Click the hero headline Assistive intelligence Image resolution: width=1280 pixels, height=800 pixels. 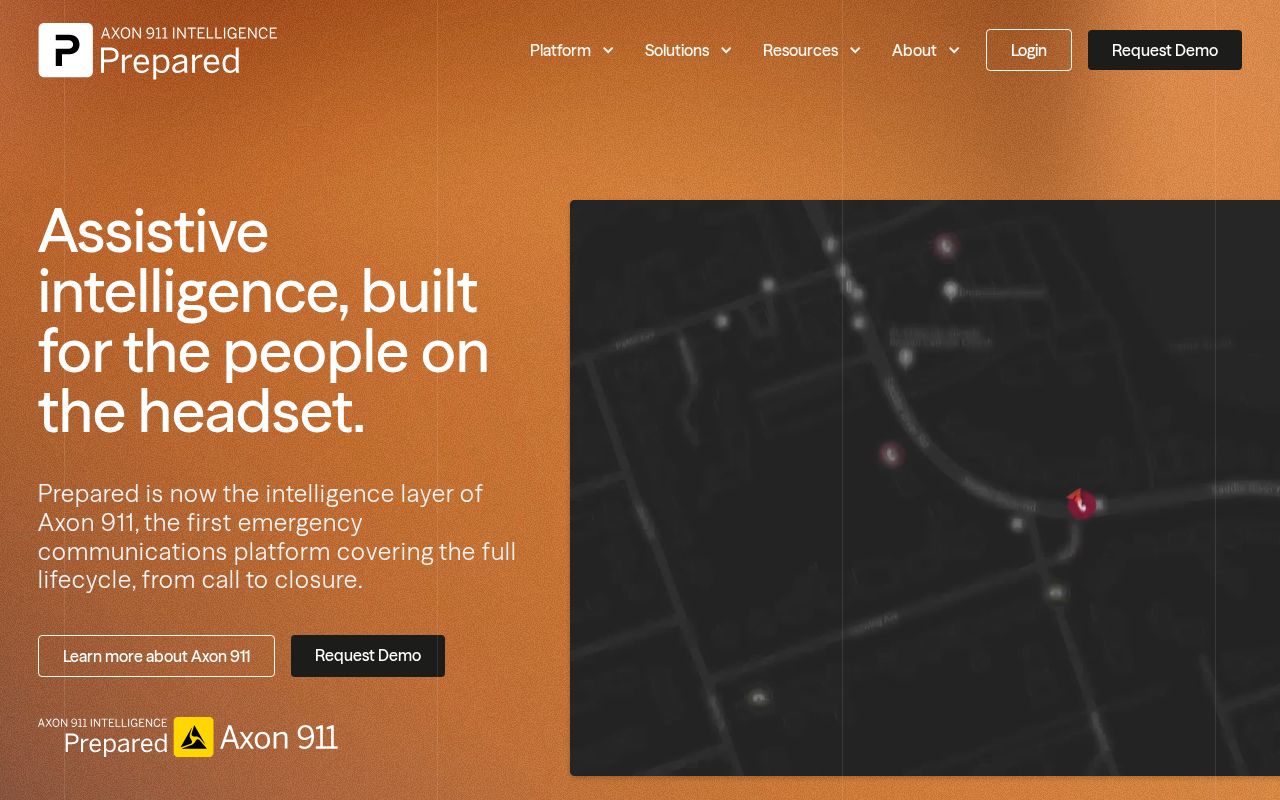click(x=263, y=321)
